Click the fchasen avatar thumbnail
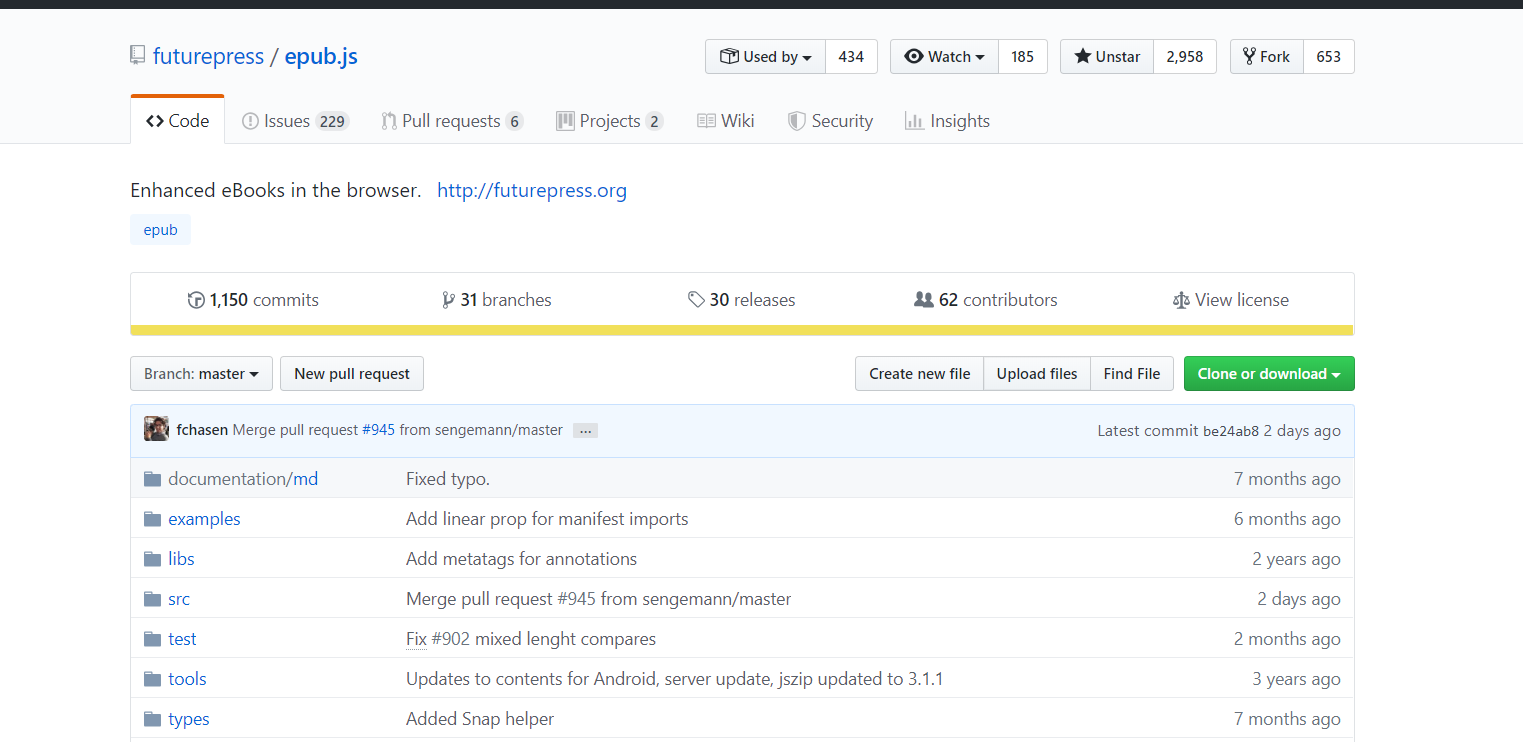The image size is (1523, 742). pyautogui.click(x=156, y=430)
